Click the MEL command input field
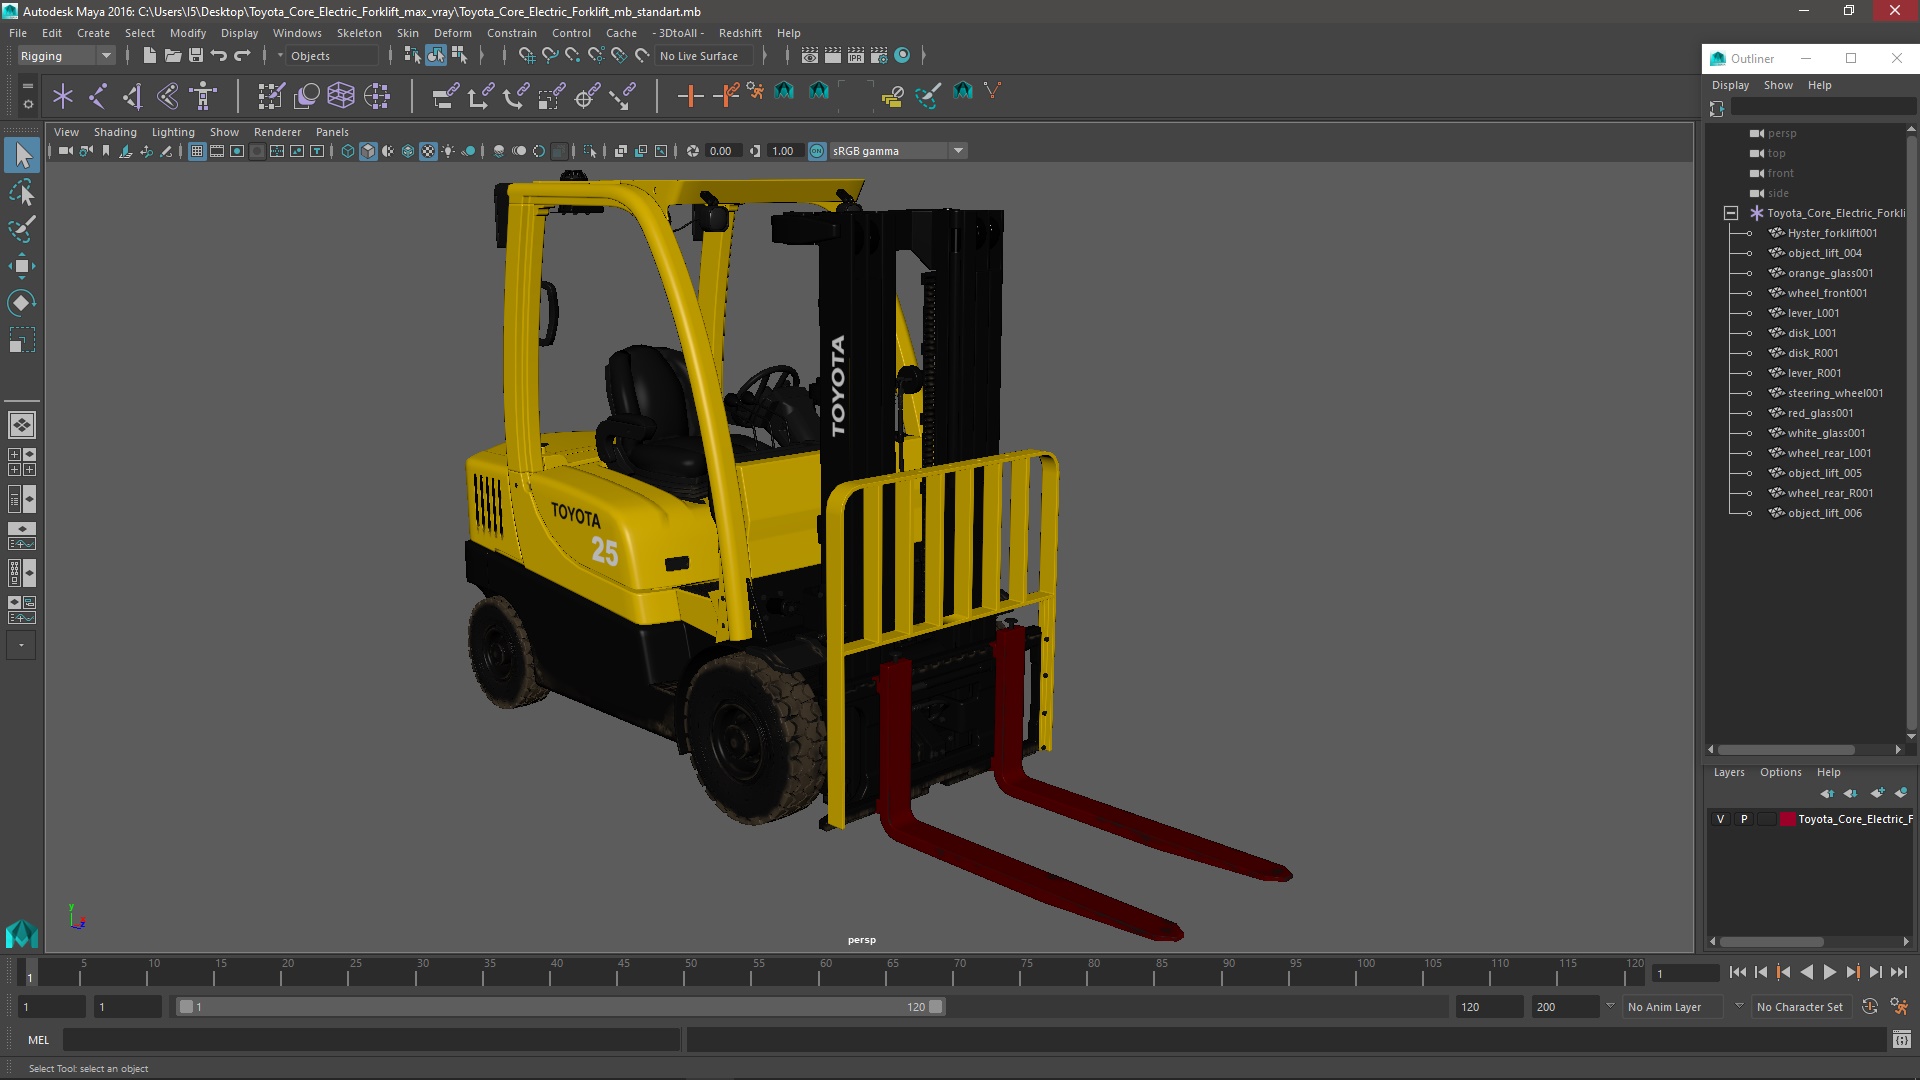The width and height of the screenshot is (1920, 1080). tap(371, 1040)
